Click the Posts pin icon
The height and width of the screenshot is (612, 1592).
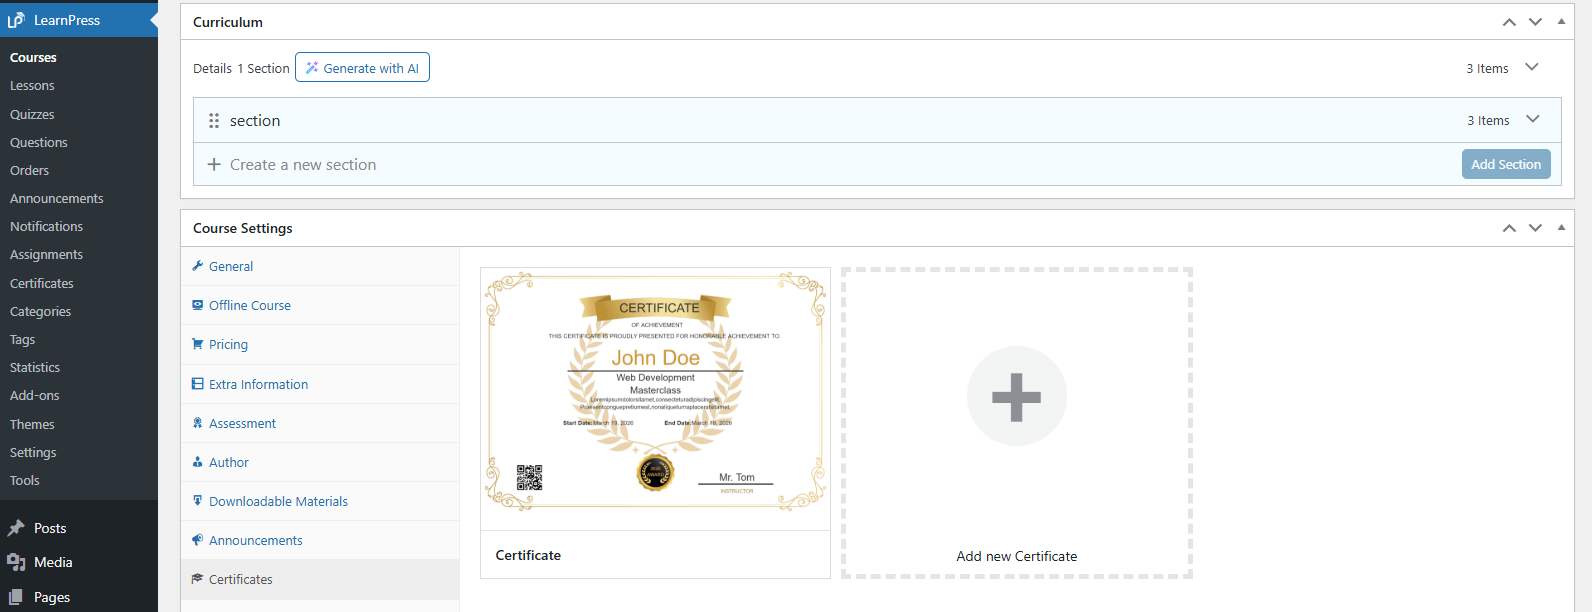click(x=16, y=528)
